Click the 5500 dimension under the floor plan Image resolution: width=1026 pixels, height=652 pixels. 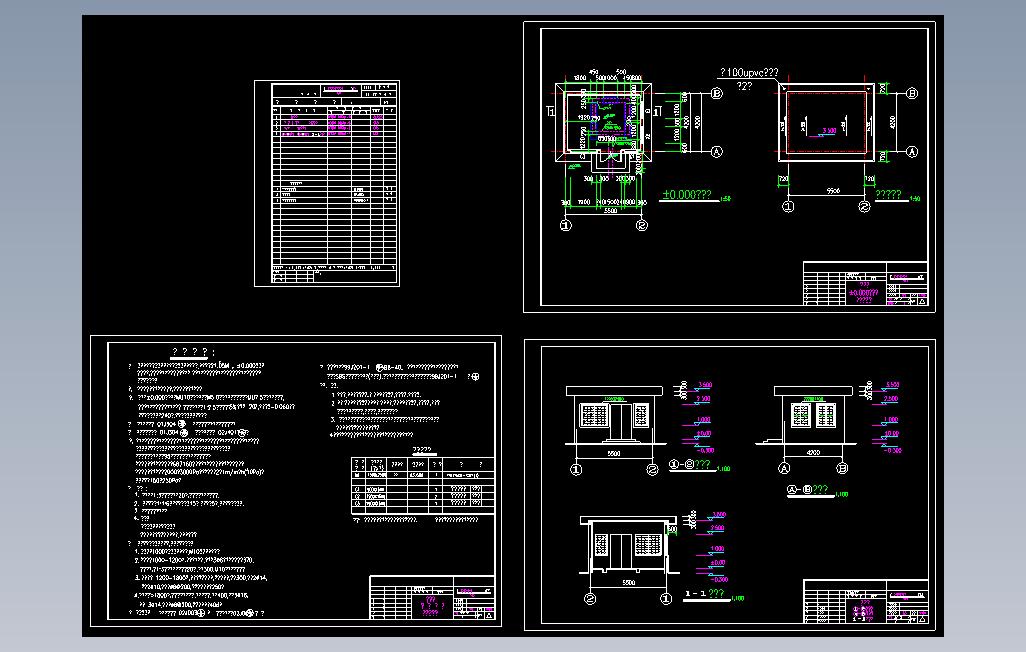point(610,211)
